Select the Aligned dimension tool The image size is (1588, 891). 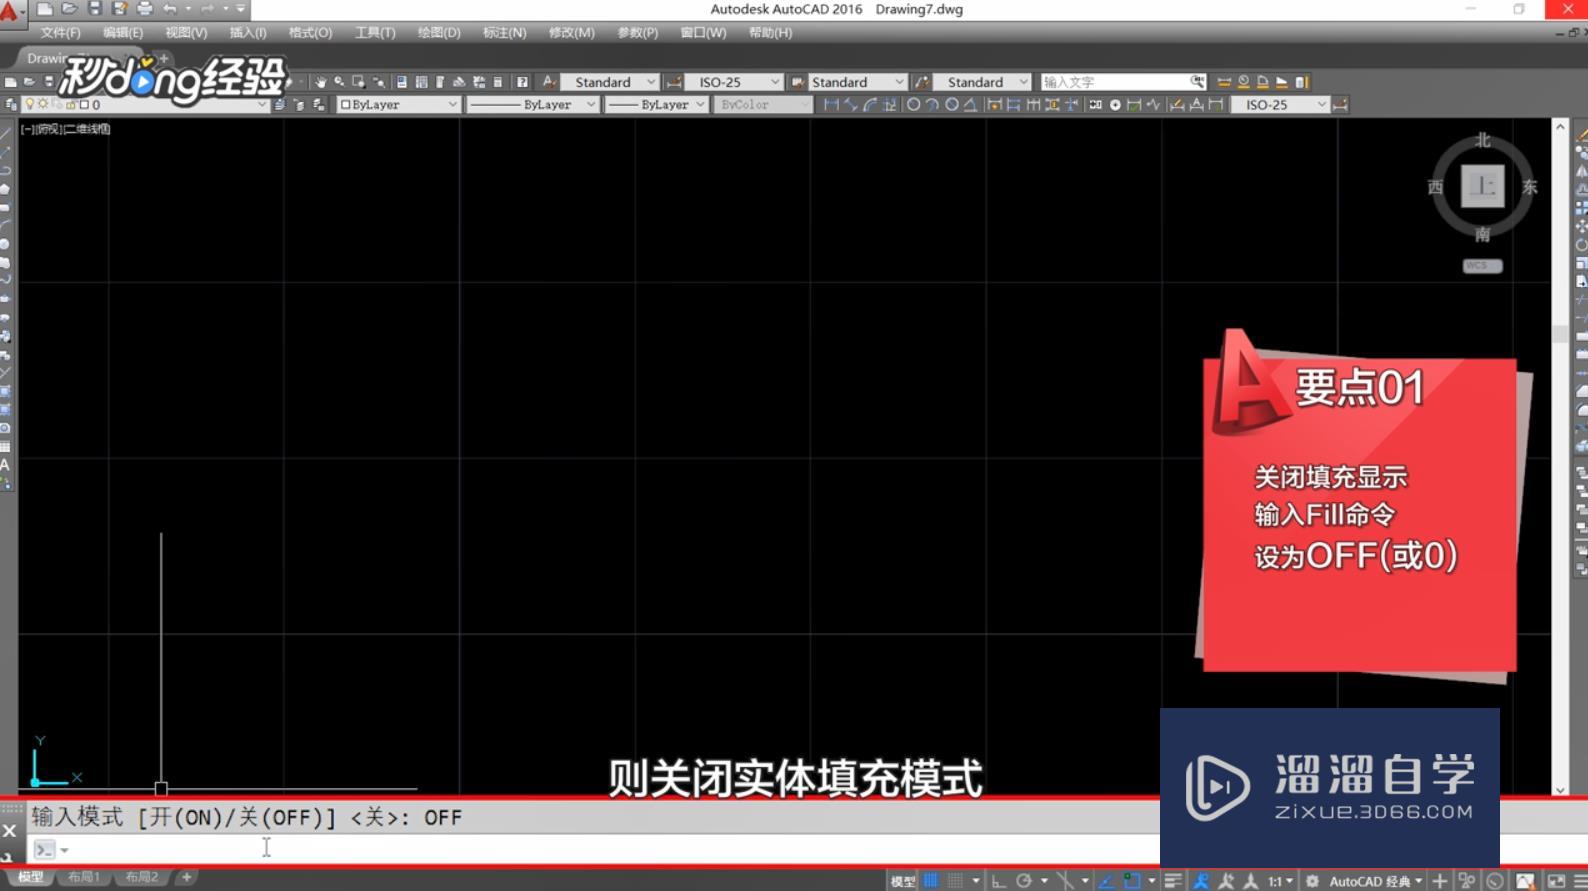pos(851,104)
